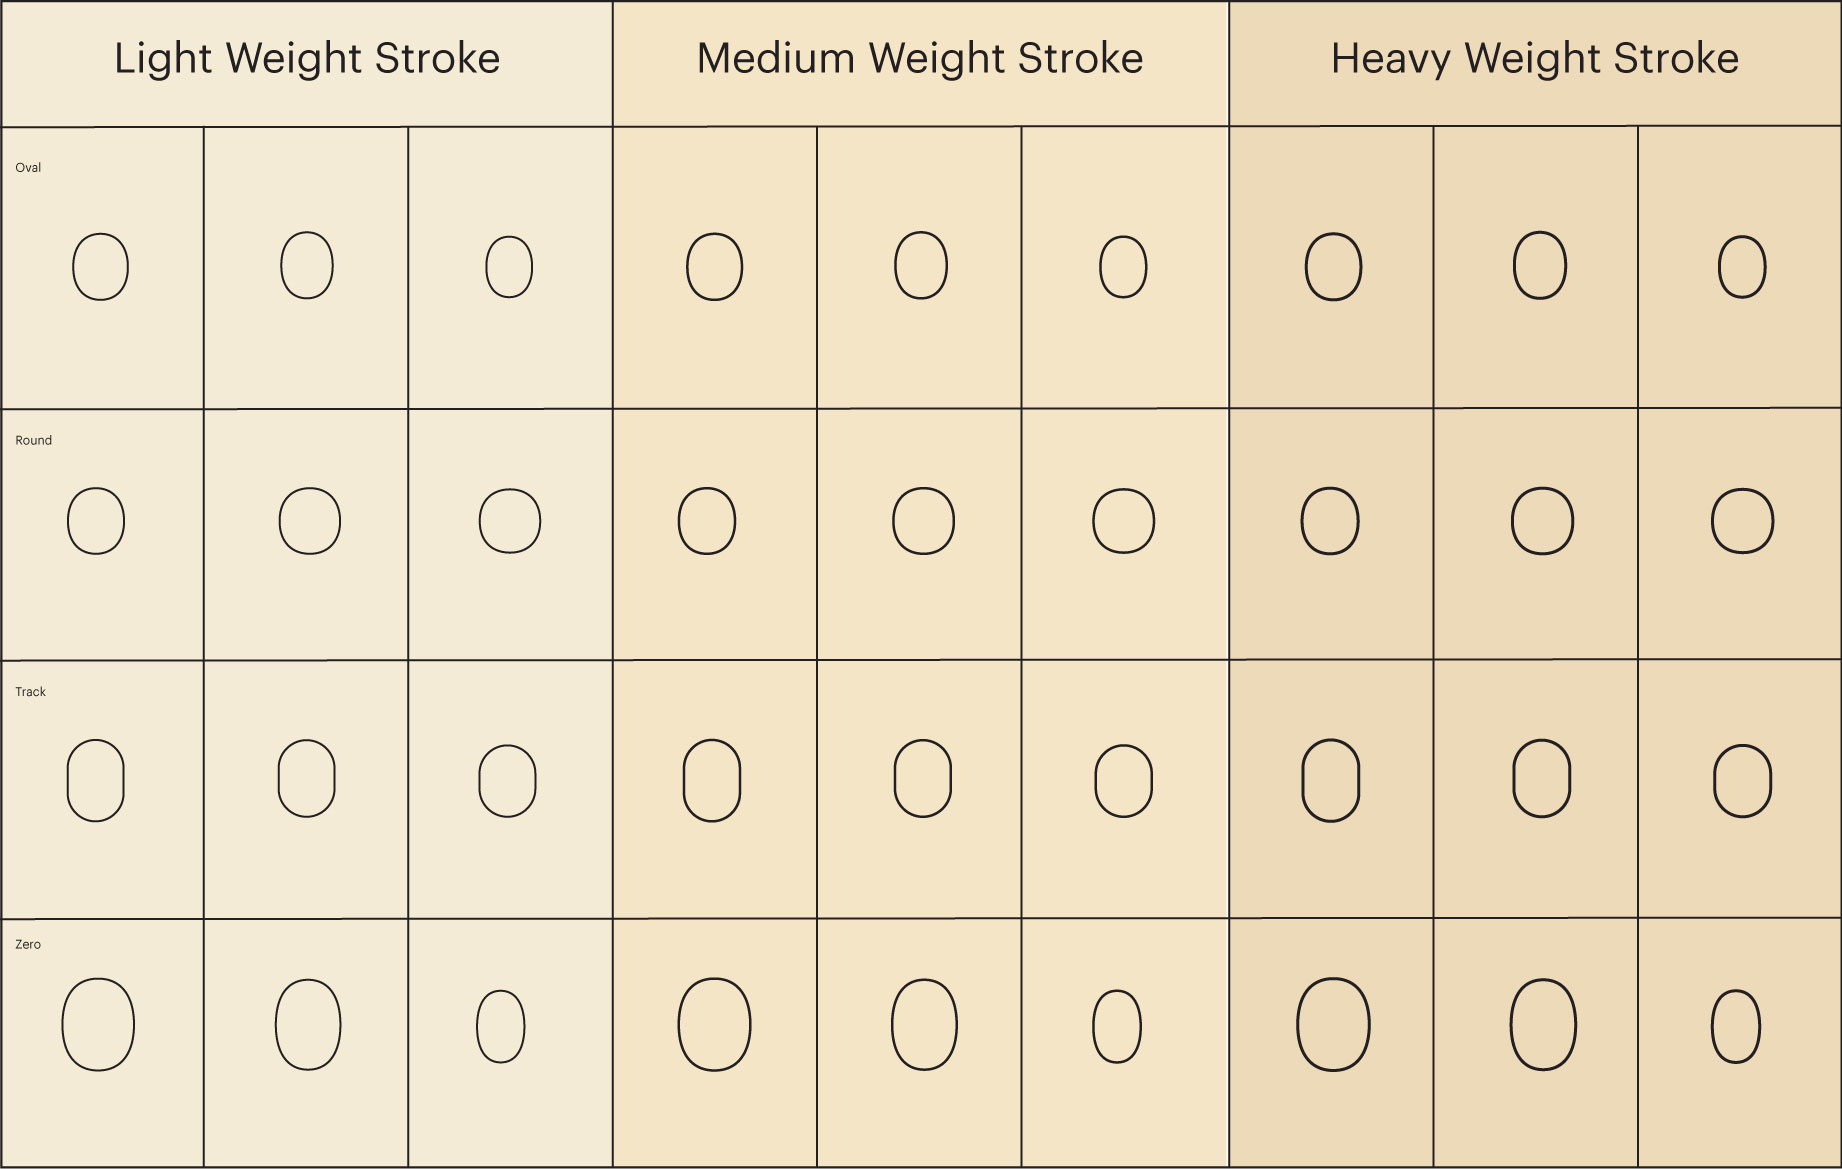Click the Medium Weight Stroke header

pos(920,59)
